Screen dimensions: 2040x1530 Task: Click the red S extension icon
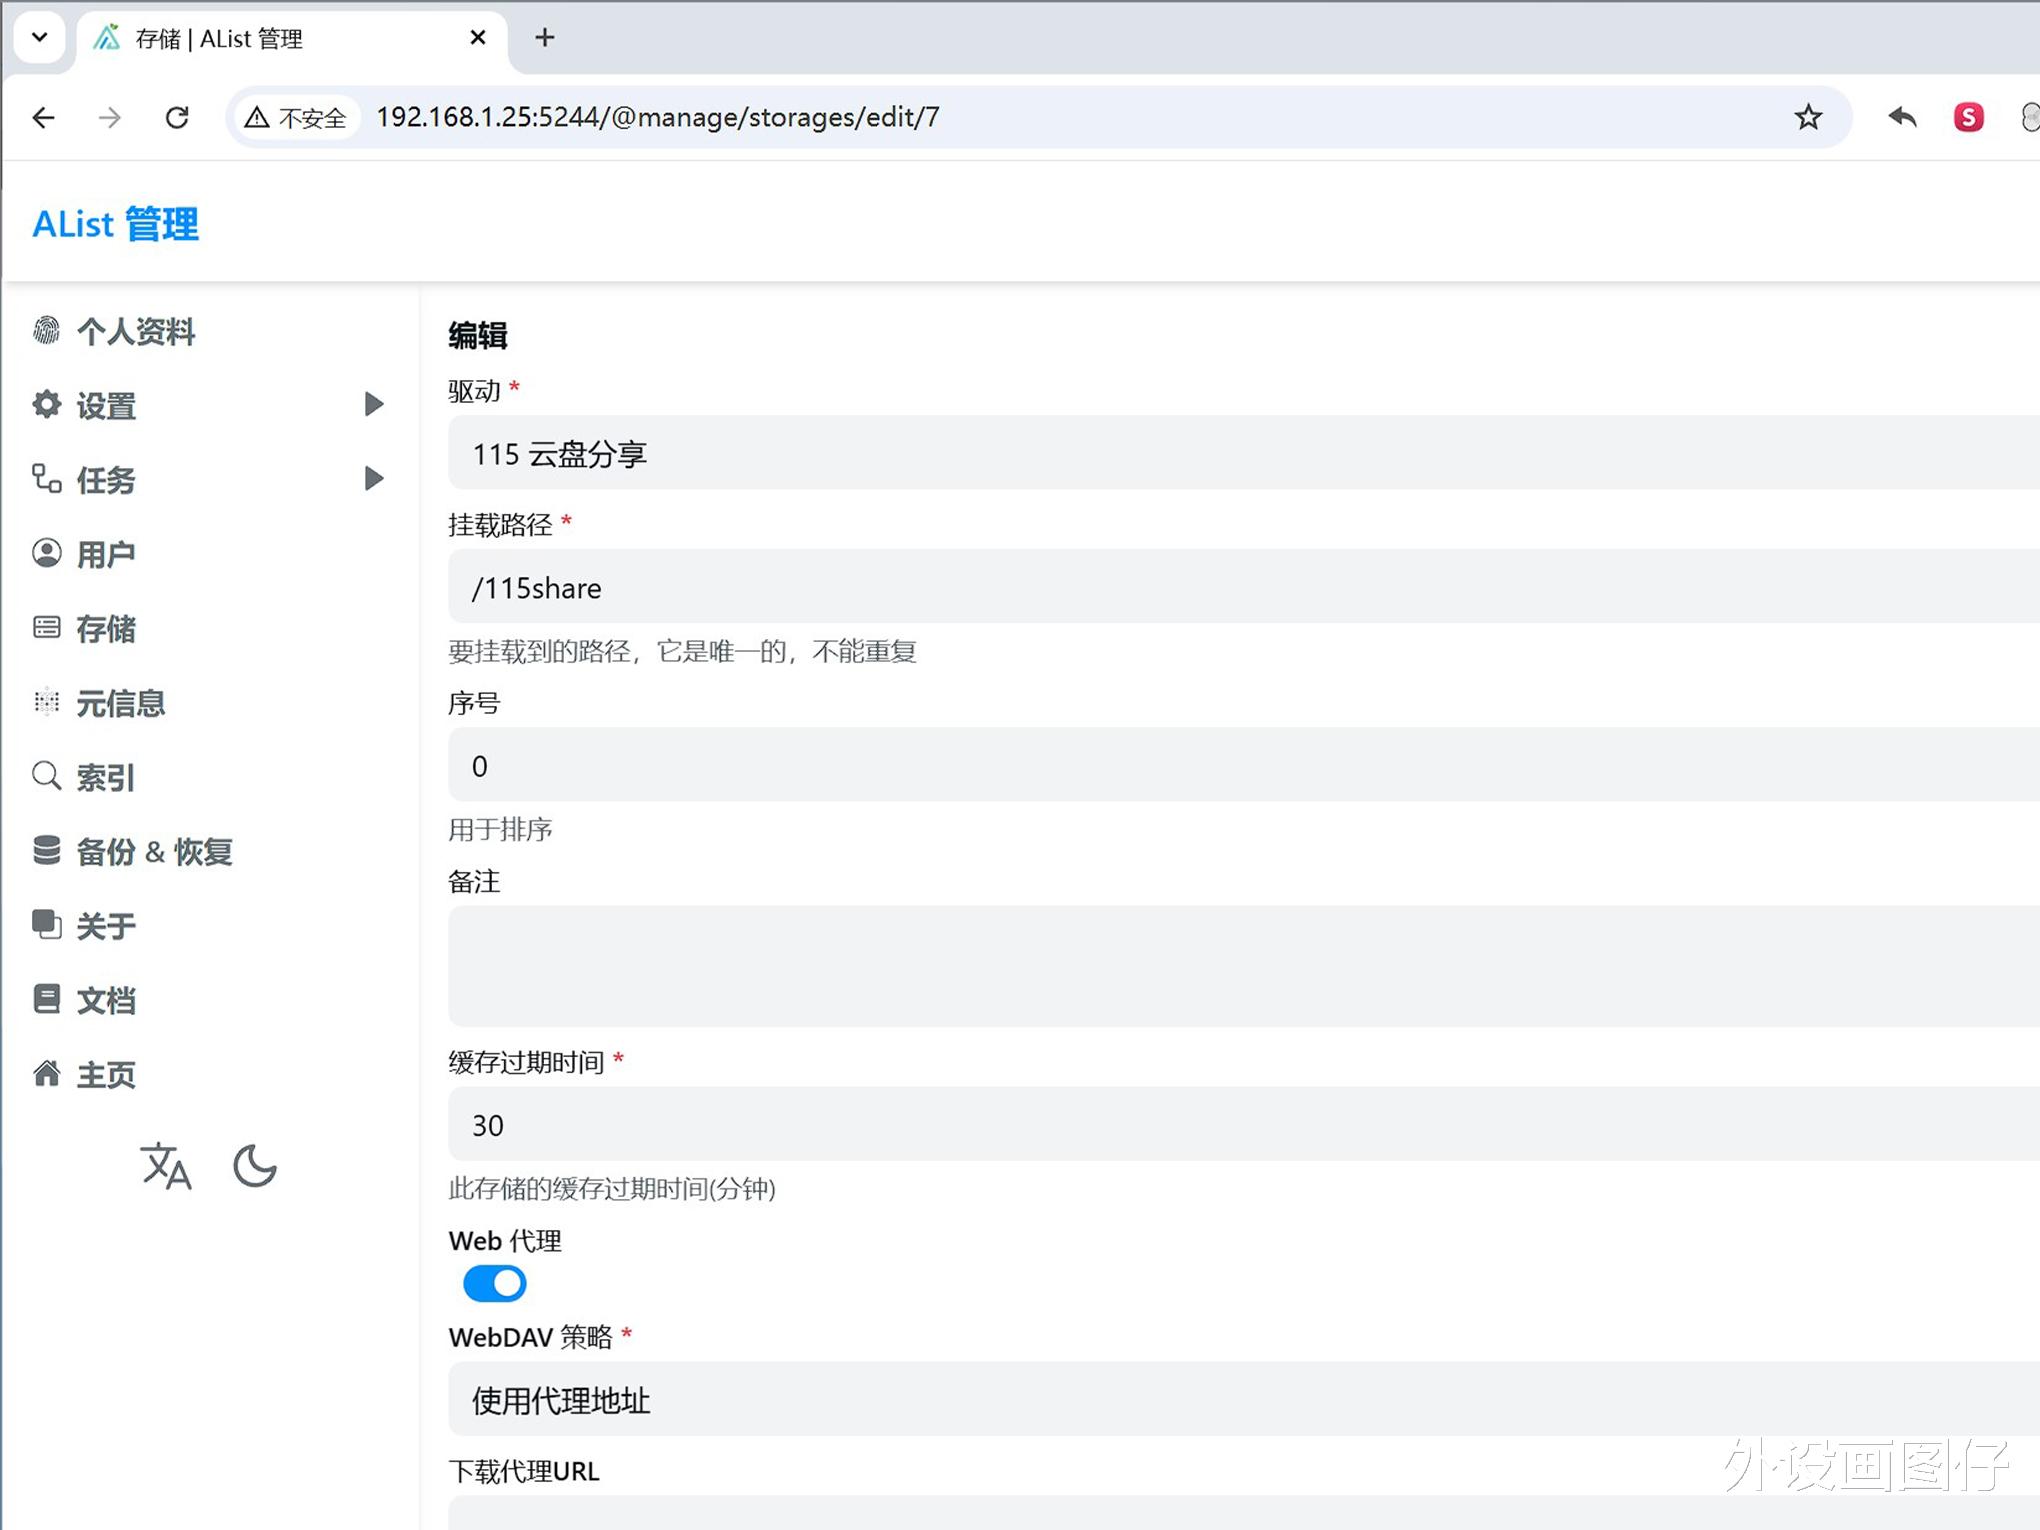click(x=1968, y=118)
